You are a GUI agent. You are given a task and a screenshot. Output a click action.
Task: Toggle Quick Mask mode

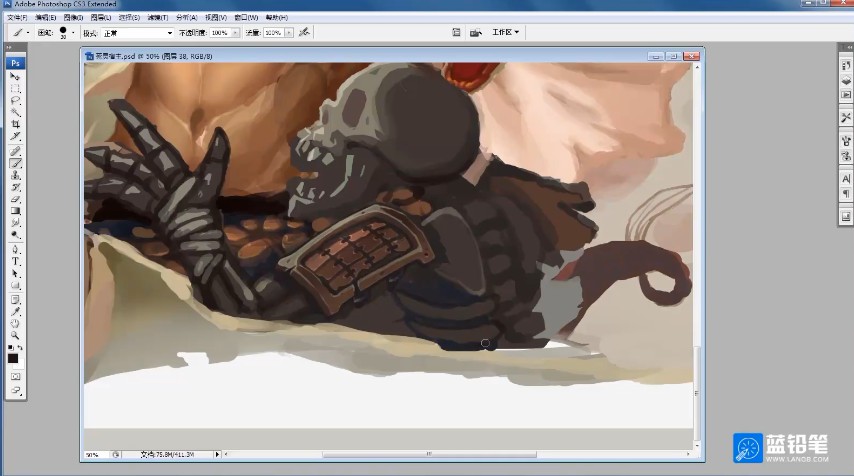click(x=15, y=376)
